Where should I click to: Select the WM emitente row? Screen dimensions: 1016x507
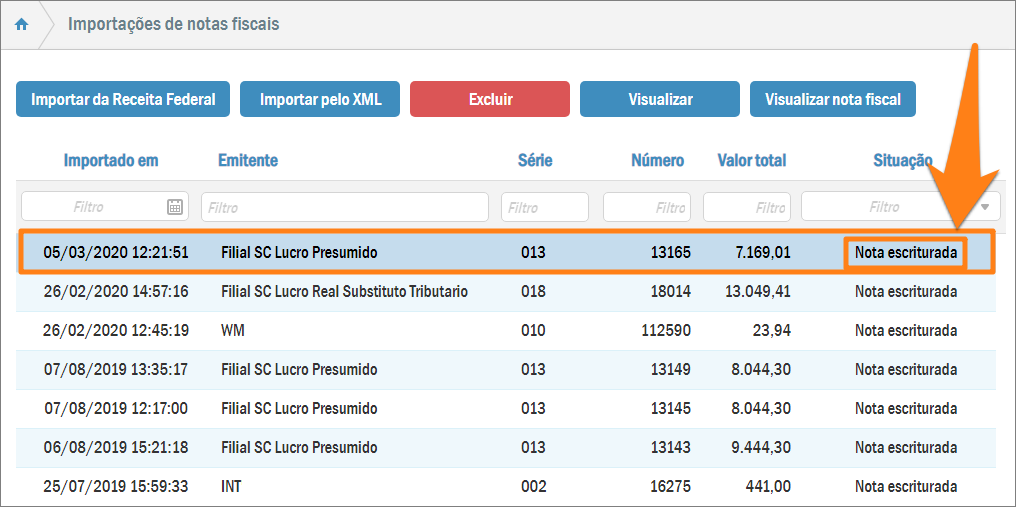point(232,331)
